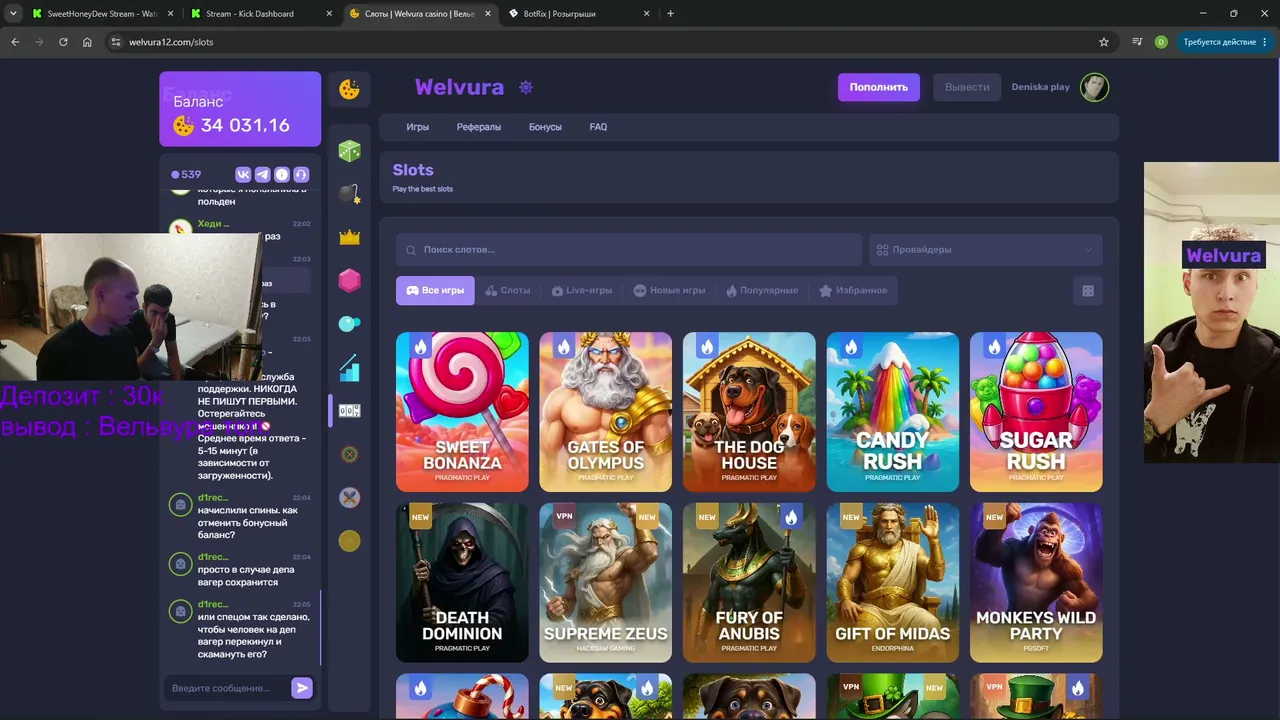Reload the browser page

click(x=63, y=42)
